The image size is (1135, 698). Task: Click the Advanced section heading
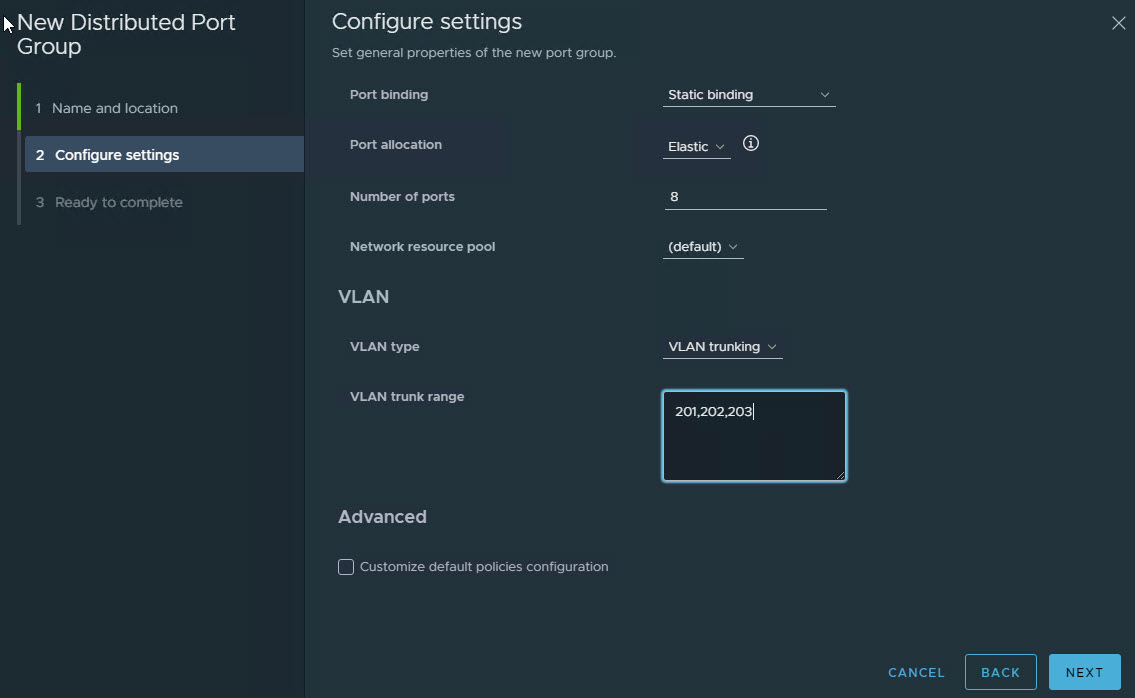coord(382,517)
